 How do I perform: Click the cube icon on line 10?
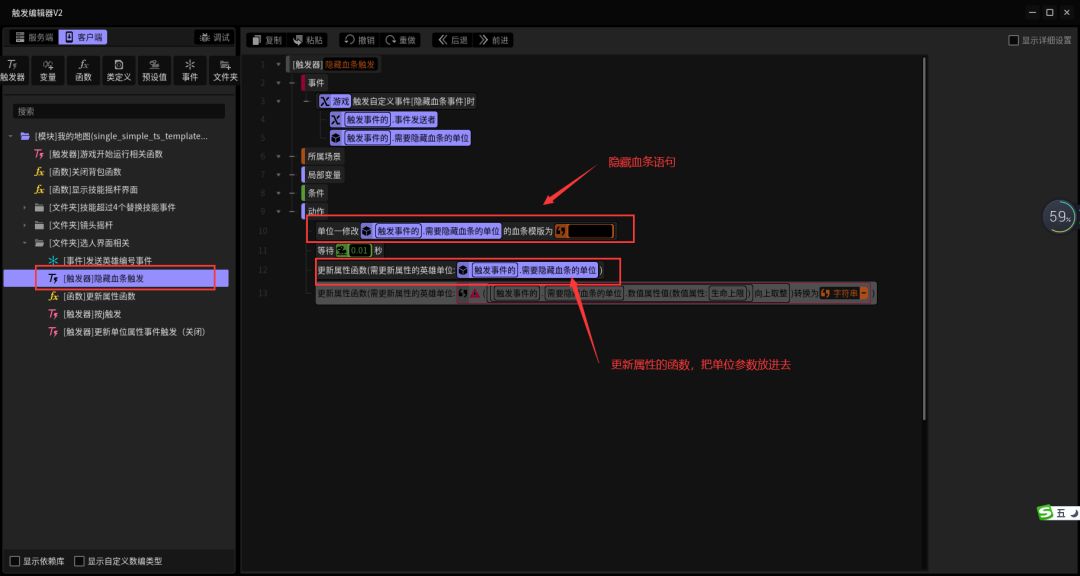click(367, 231)
